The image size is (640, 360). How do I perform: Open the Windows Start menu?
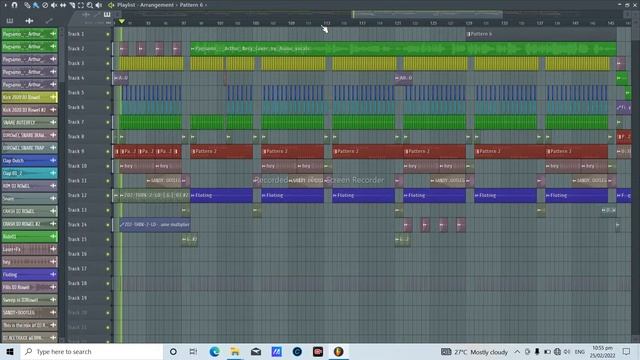pyautogui.click(x=10, y=352)
